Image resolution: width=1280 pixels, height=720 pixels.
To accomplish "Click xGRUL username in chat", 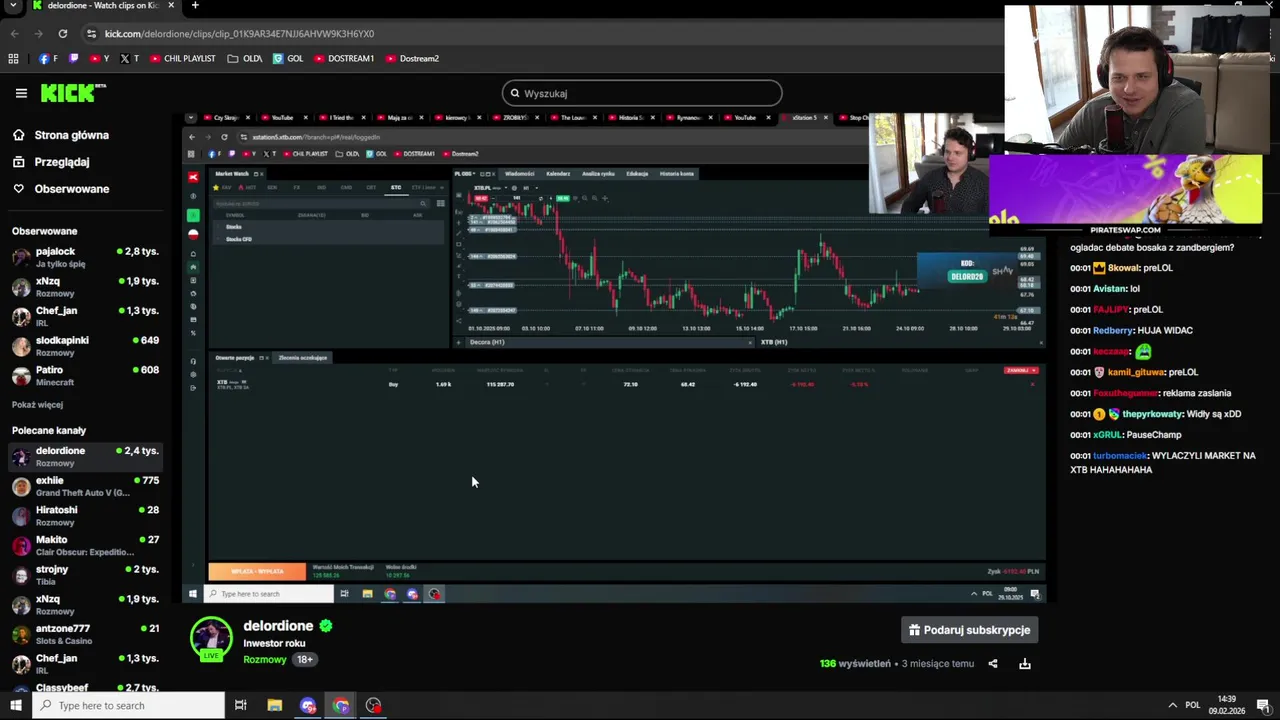I will [1107, 435].
